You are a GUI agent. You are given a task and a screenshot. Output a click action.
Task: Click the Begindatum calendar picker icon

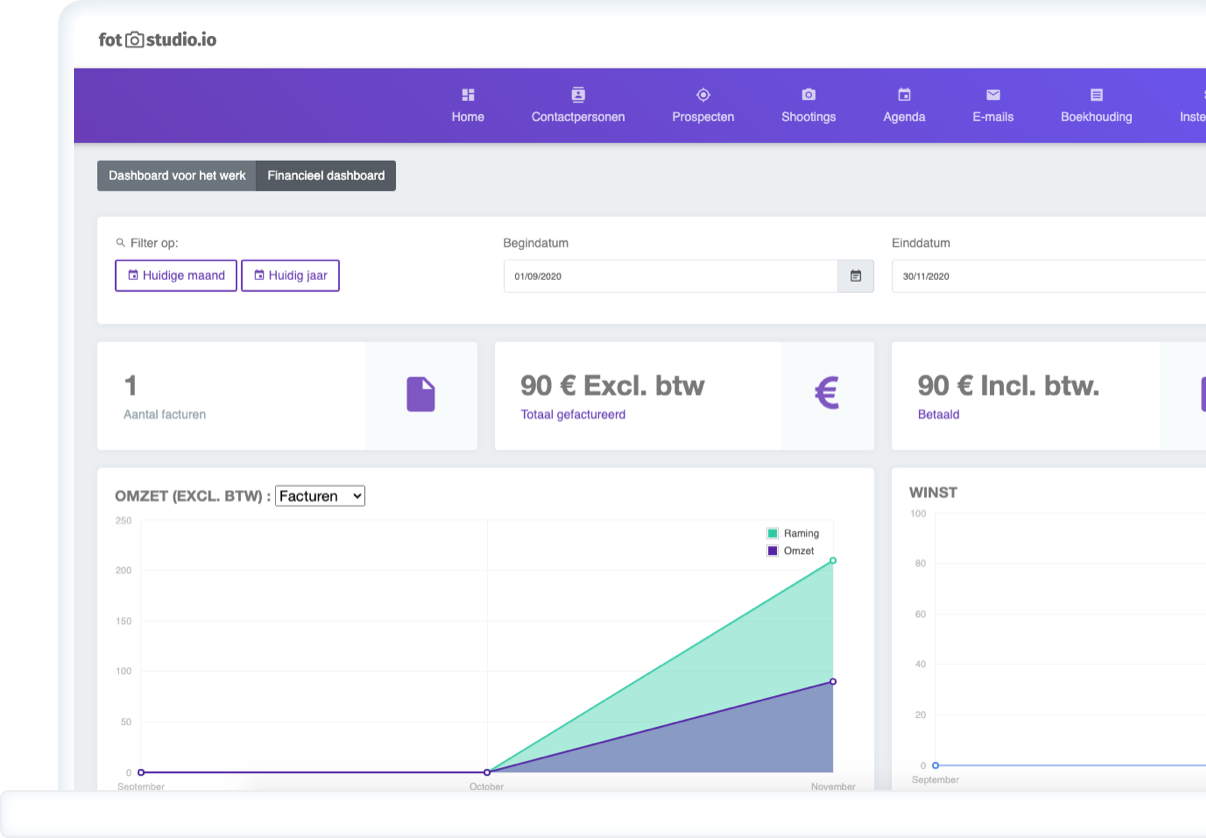pos(855,276)
